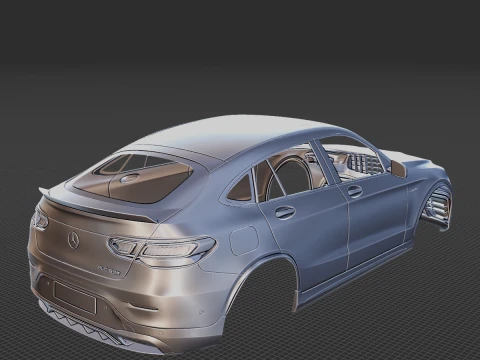Click the side mirror on the car model
This screenshot has width=480, height=360.
398,168
